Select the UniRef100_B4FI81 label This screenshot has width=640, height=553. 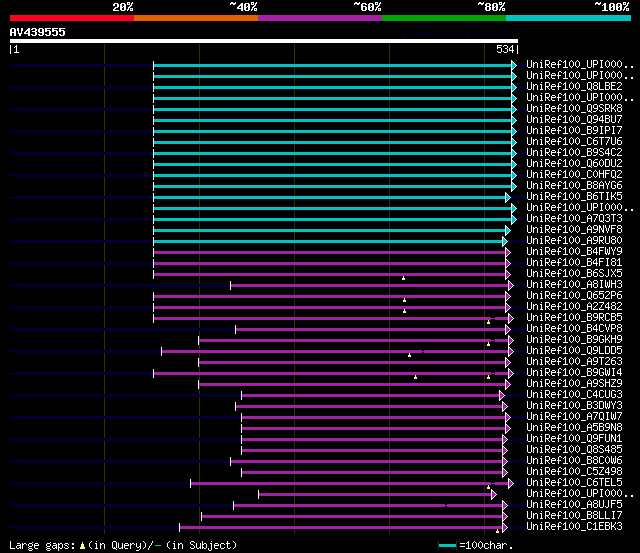coord(574,262)
